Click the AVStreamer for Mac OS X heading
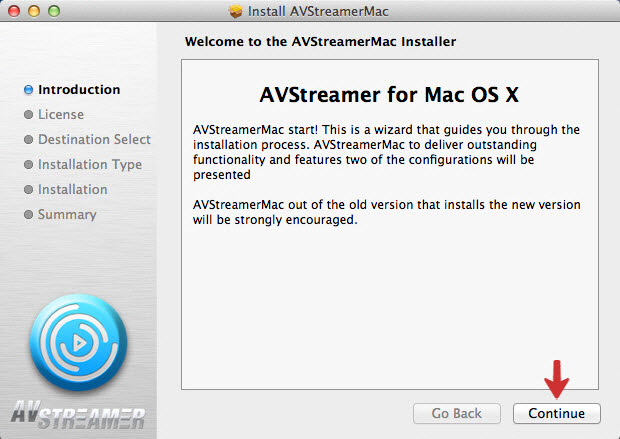 [x=389, y=95]
